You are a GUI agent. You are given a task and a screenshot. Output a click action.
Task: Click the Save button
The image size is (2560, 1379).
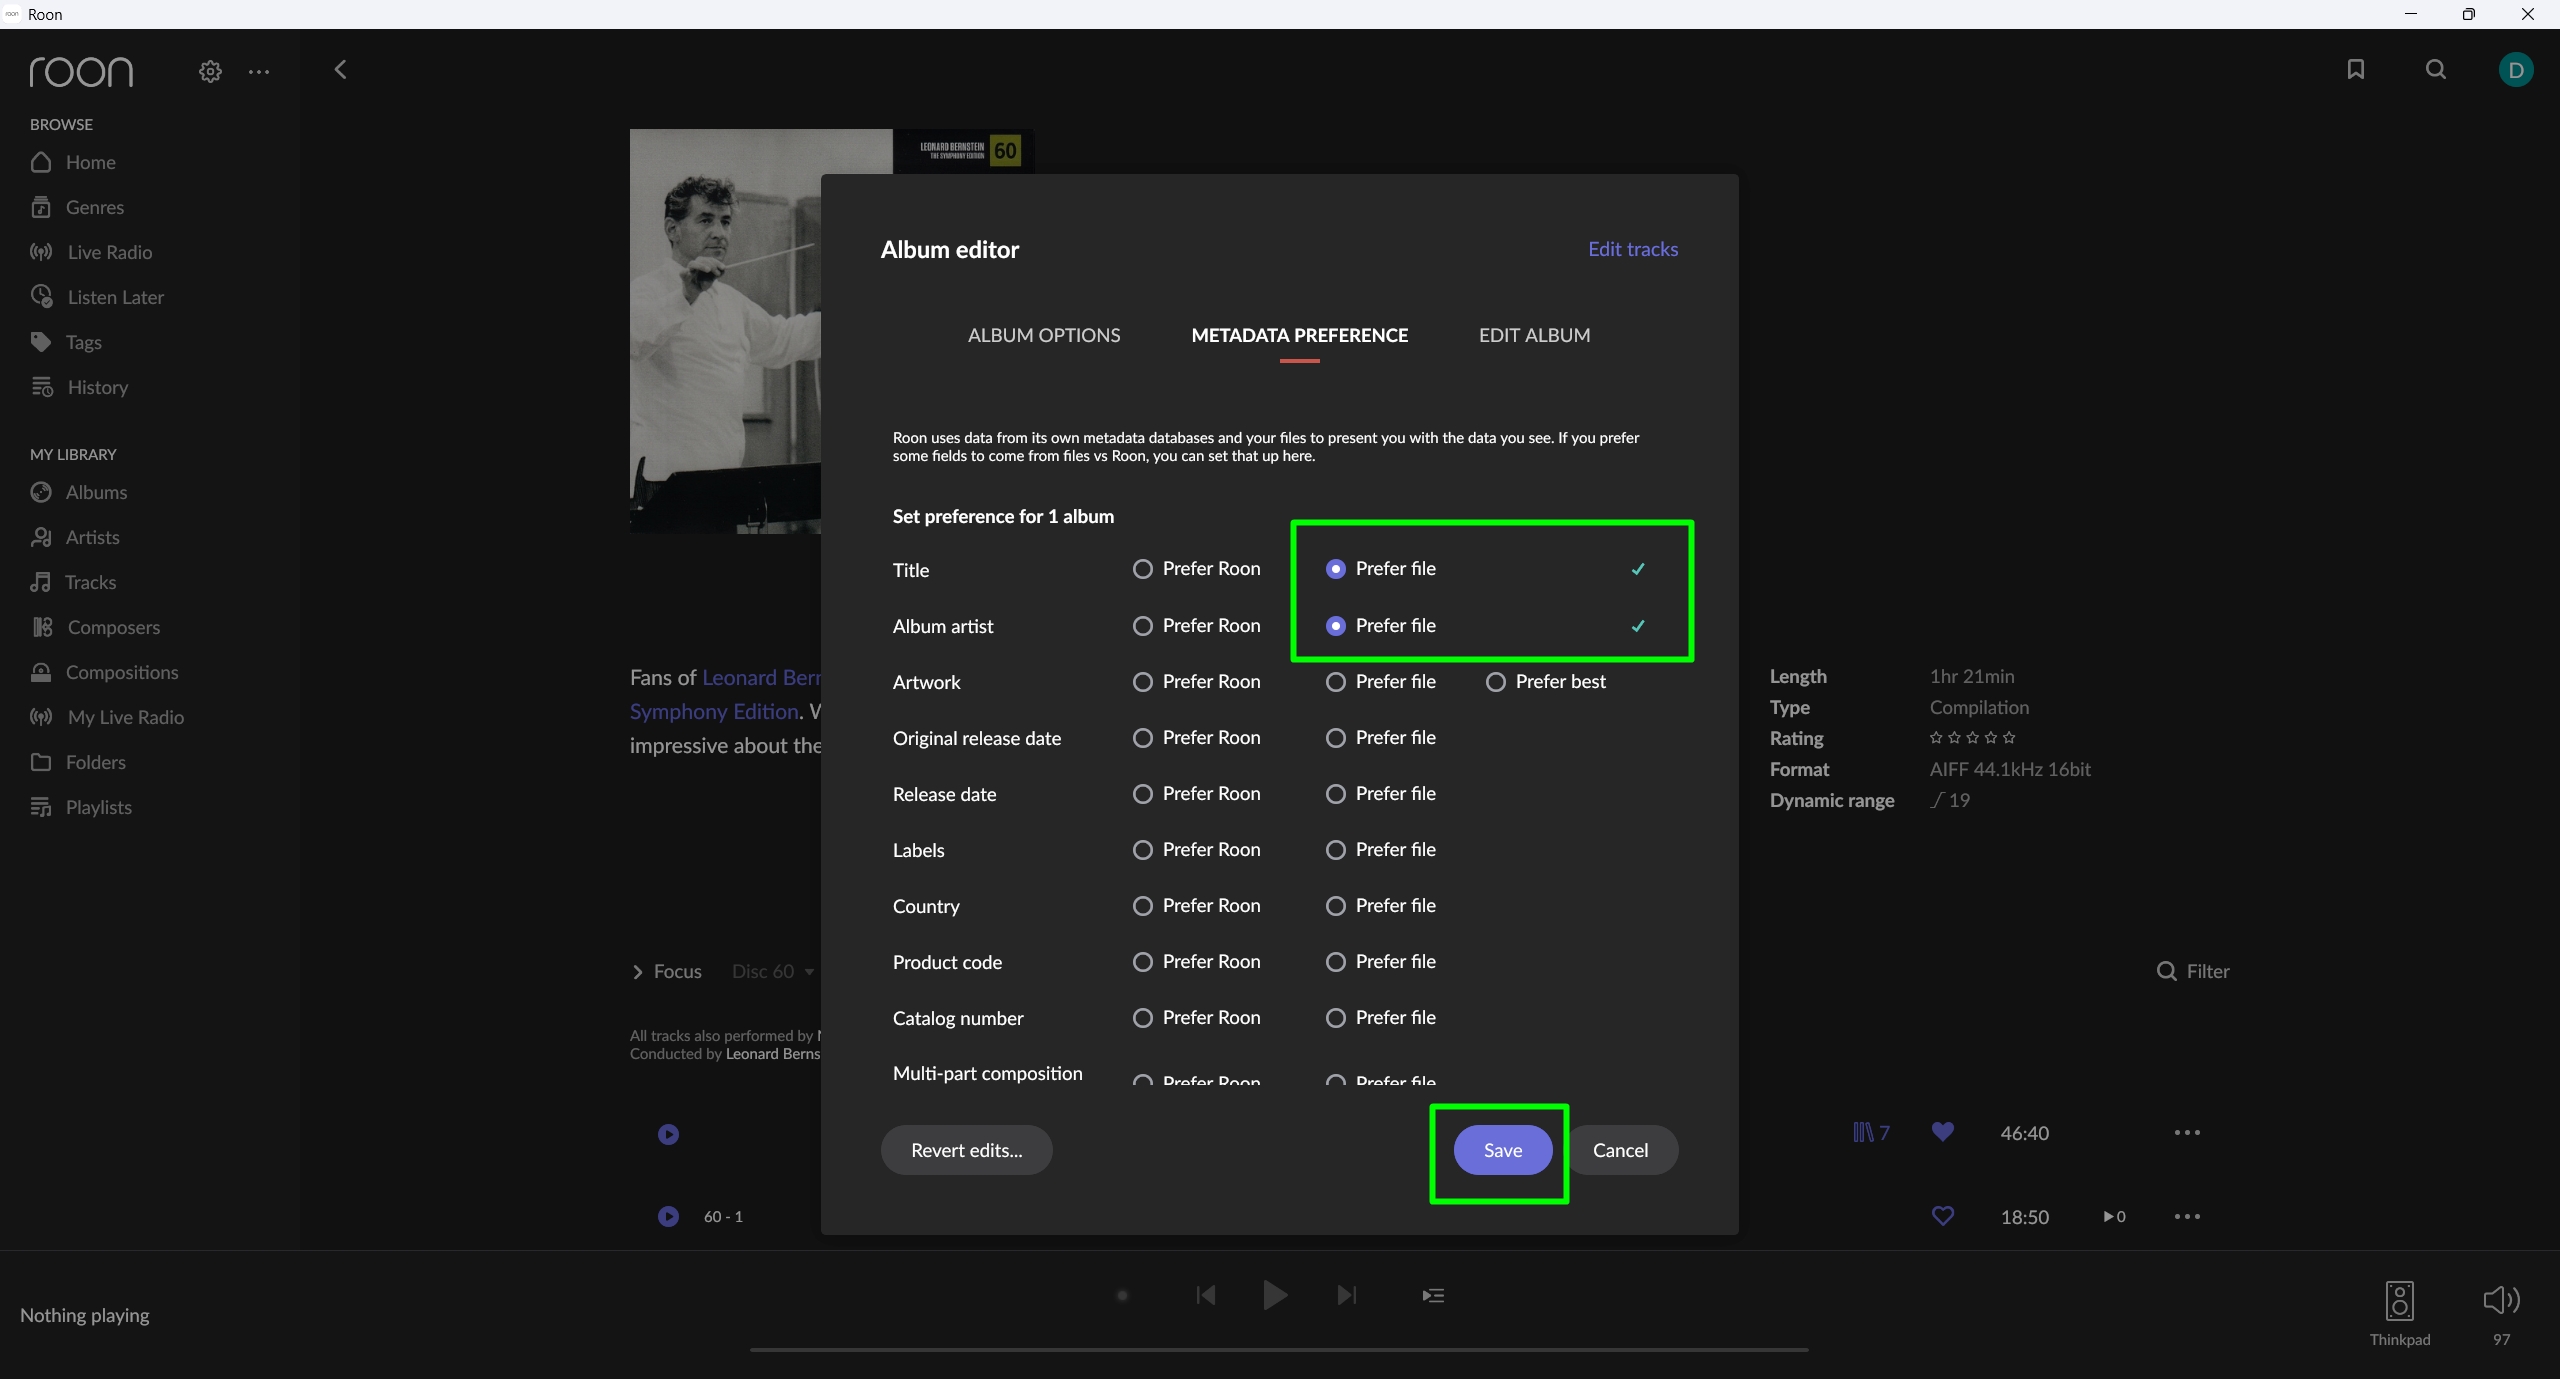(1502, 1151)
